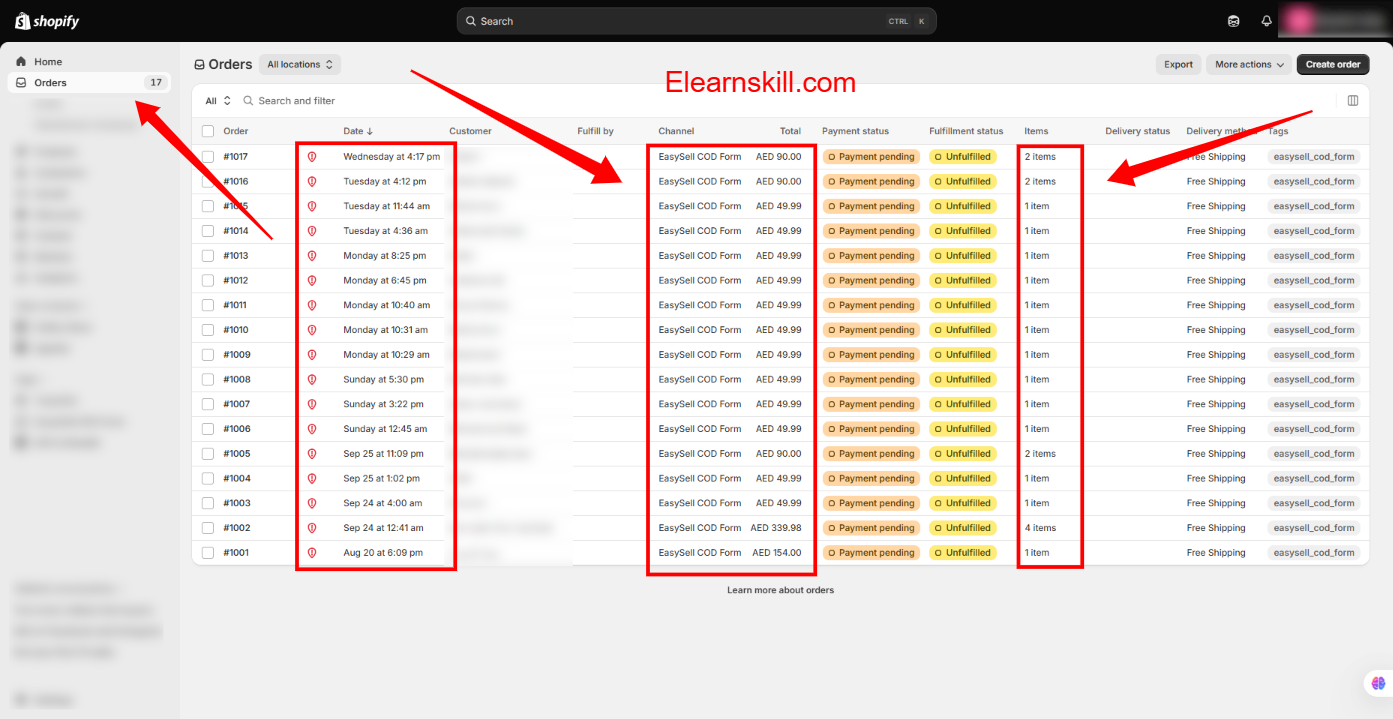Click the Payment pending badge on order #1006
1393x719 pixels.
coord(871,429)
